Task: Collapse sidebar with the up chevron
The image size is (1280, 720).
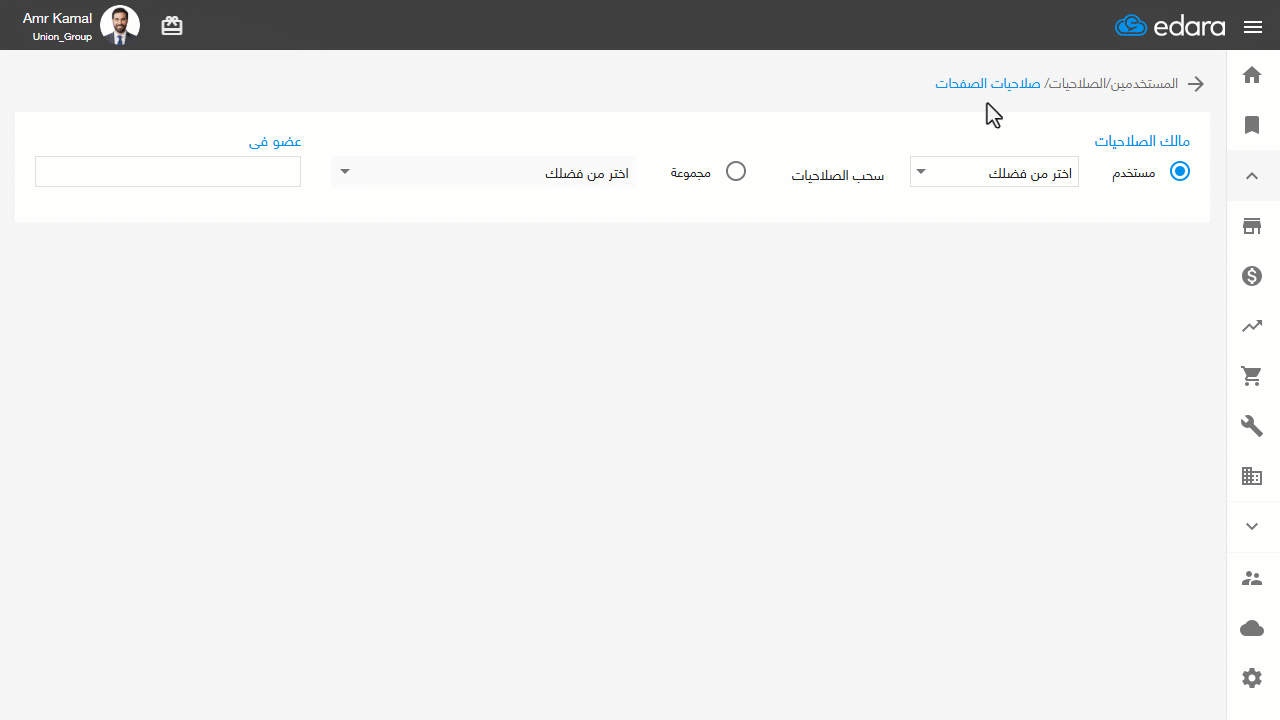Action: point(1252,176)
